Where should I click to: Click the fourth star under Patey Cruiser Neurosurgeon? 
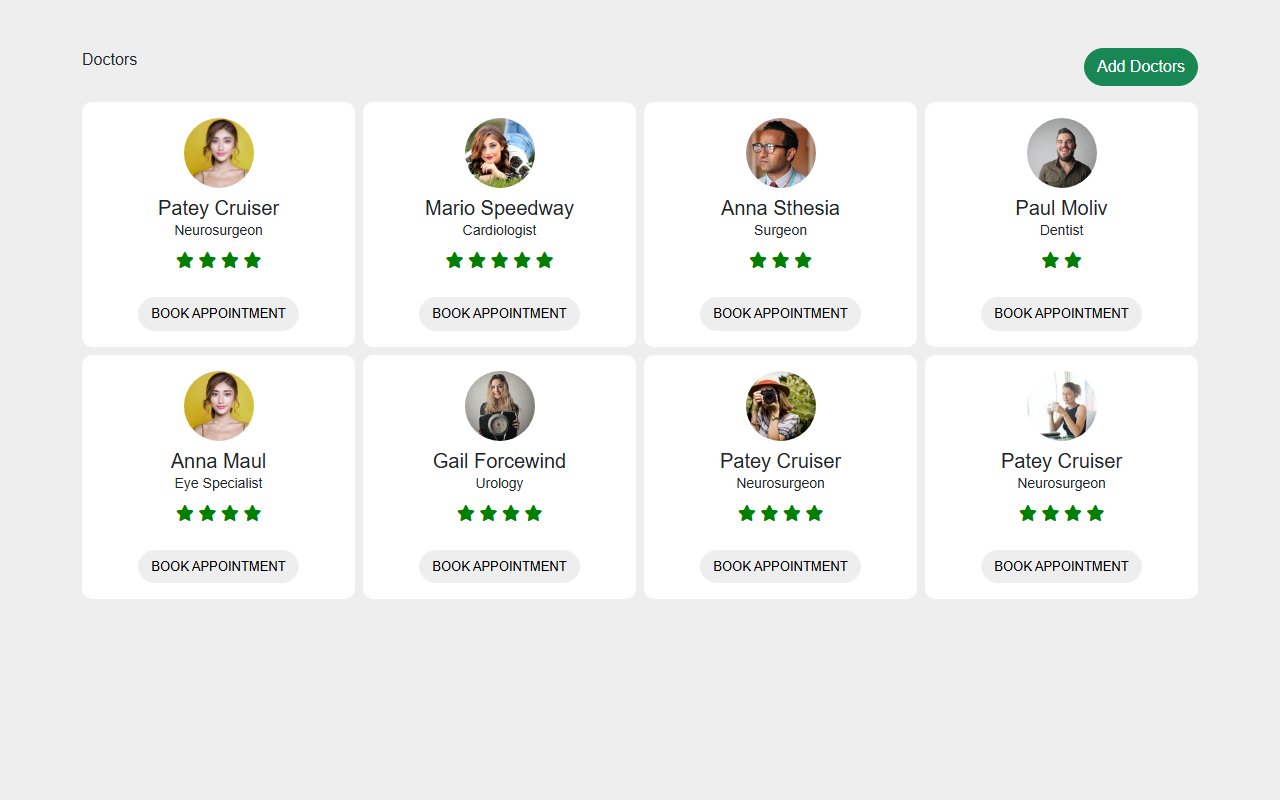pyautogui.click(x=252, y=260)
